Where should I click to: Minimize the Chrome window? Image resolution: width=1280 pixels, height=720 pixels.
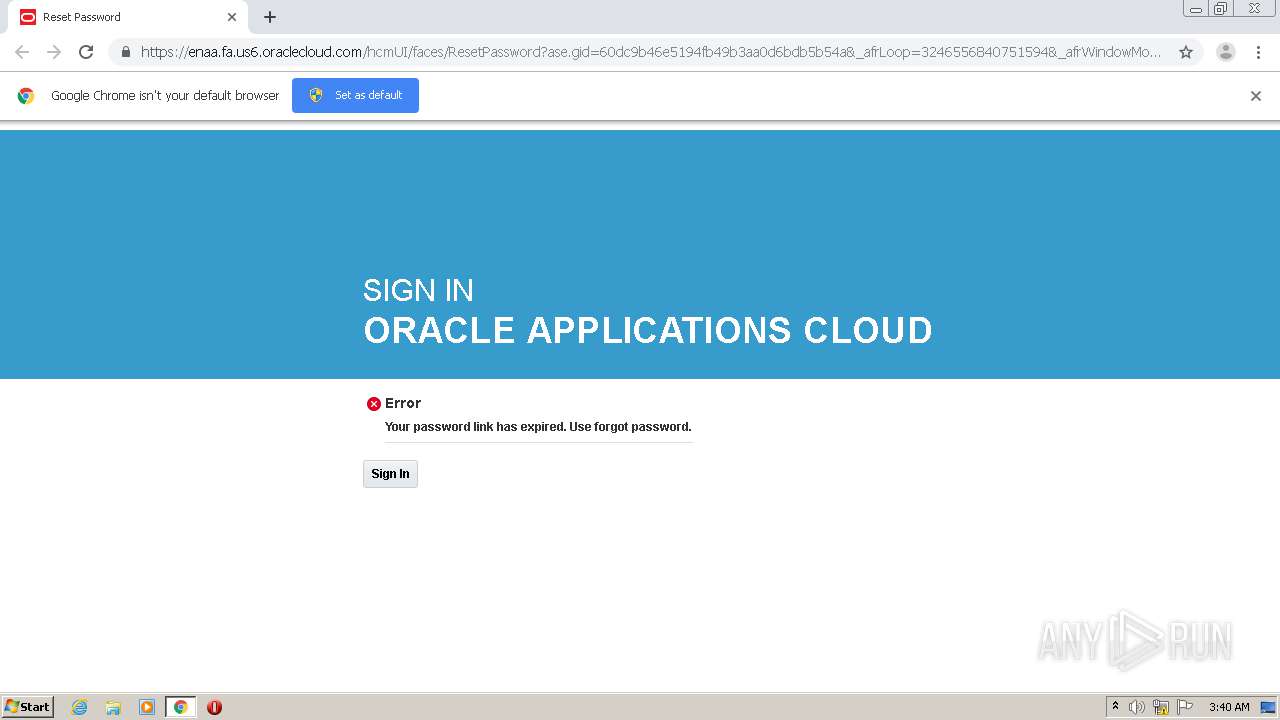click(x=1196, y=9)
